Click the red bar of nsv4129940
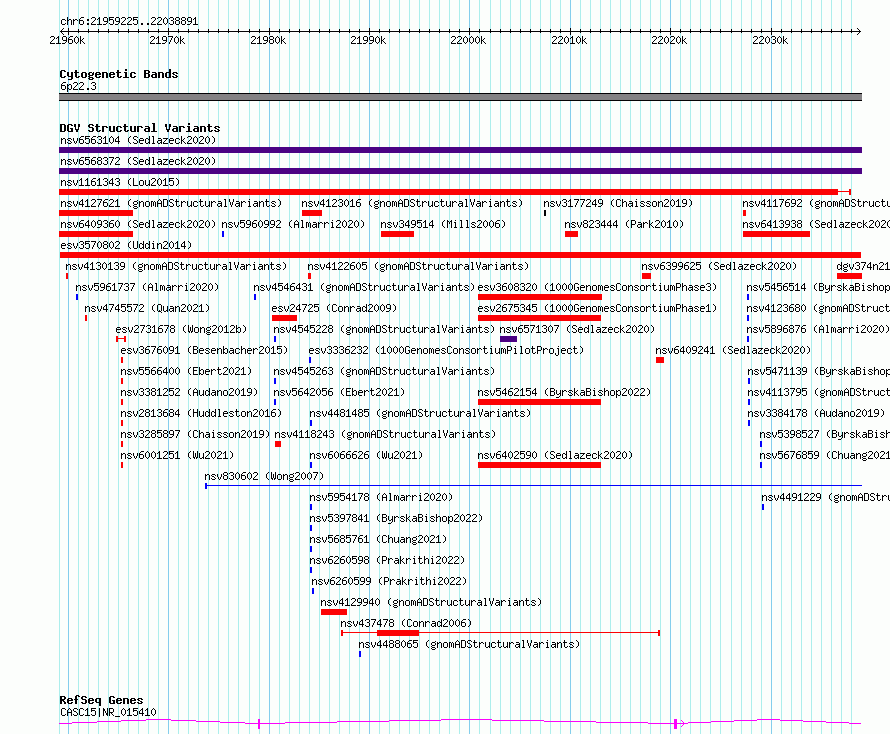Screen dimensions: 890x734 pyautogui.click(x=334, y=612)
